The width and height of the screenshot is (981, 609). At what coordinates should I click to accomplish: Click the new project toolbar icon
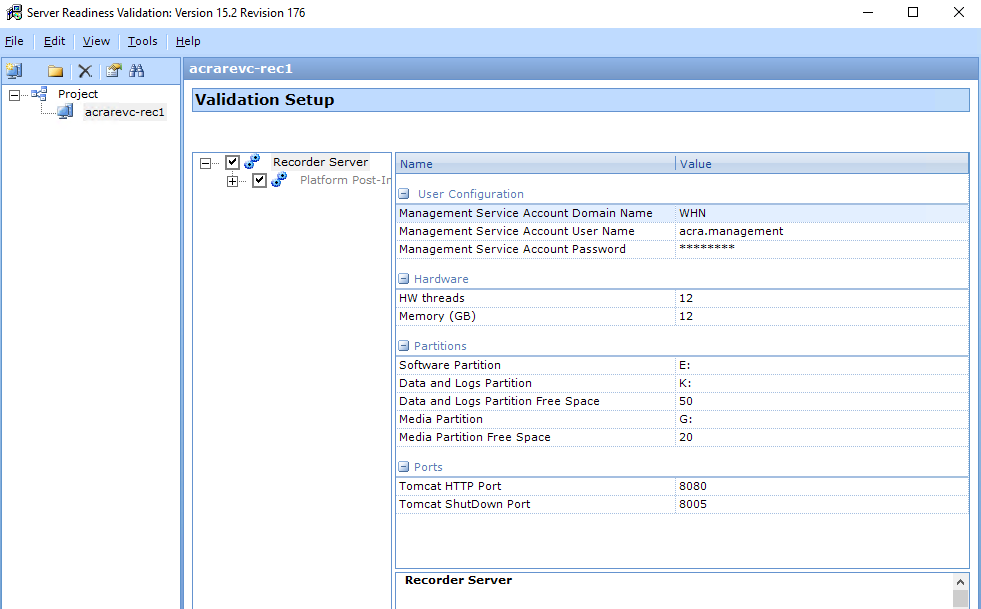13,70
